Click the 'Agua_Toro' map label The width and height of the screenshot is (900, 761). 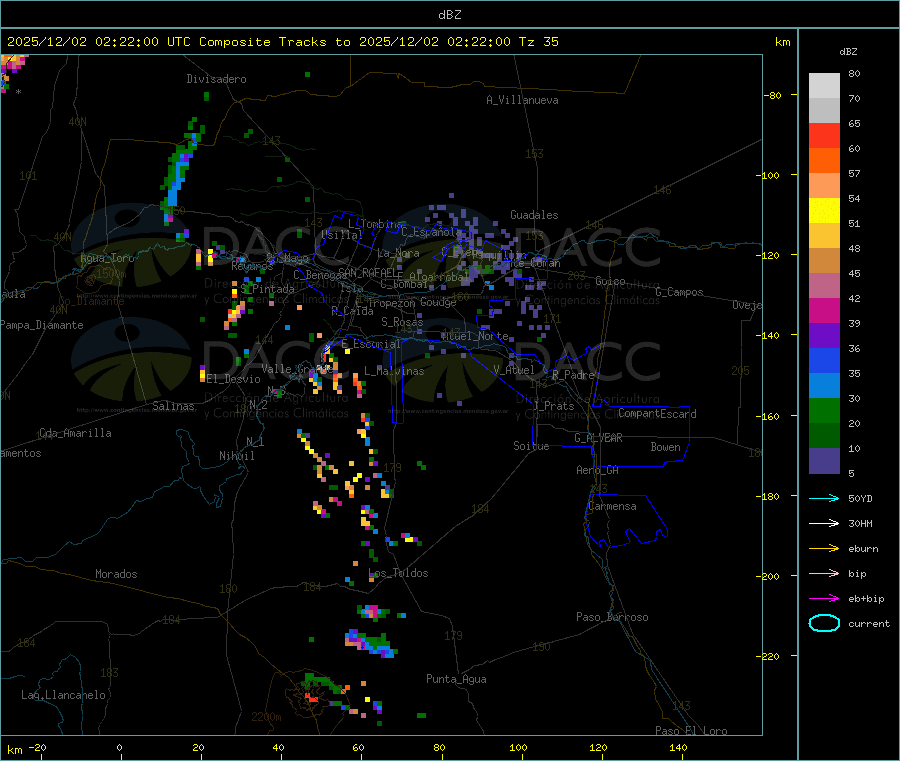[x=107, y=258]
